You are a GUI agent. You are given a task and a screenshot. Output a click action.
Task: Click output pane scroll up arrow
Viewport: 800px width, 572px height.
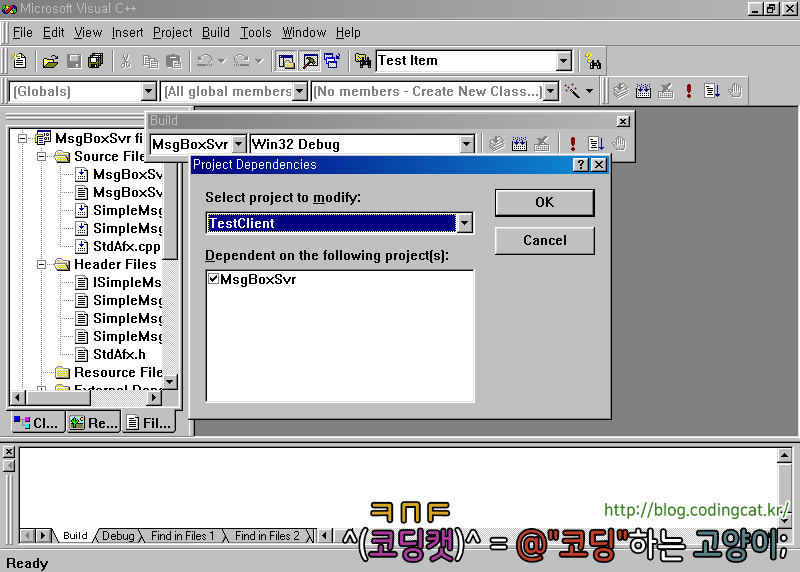coord(784,455)
